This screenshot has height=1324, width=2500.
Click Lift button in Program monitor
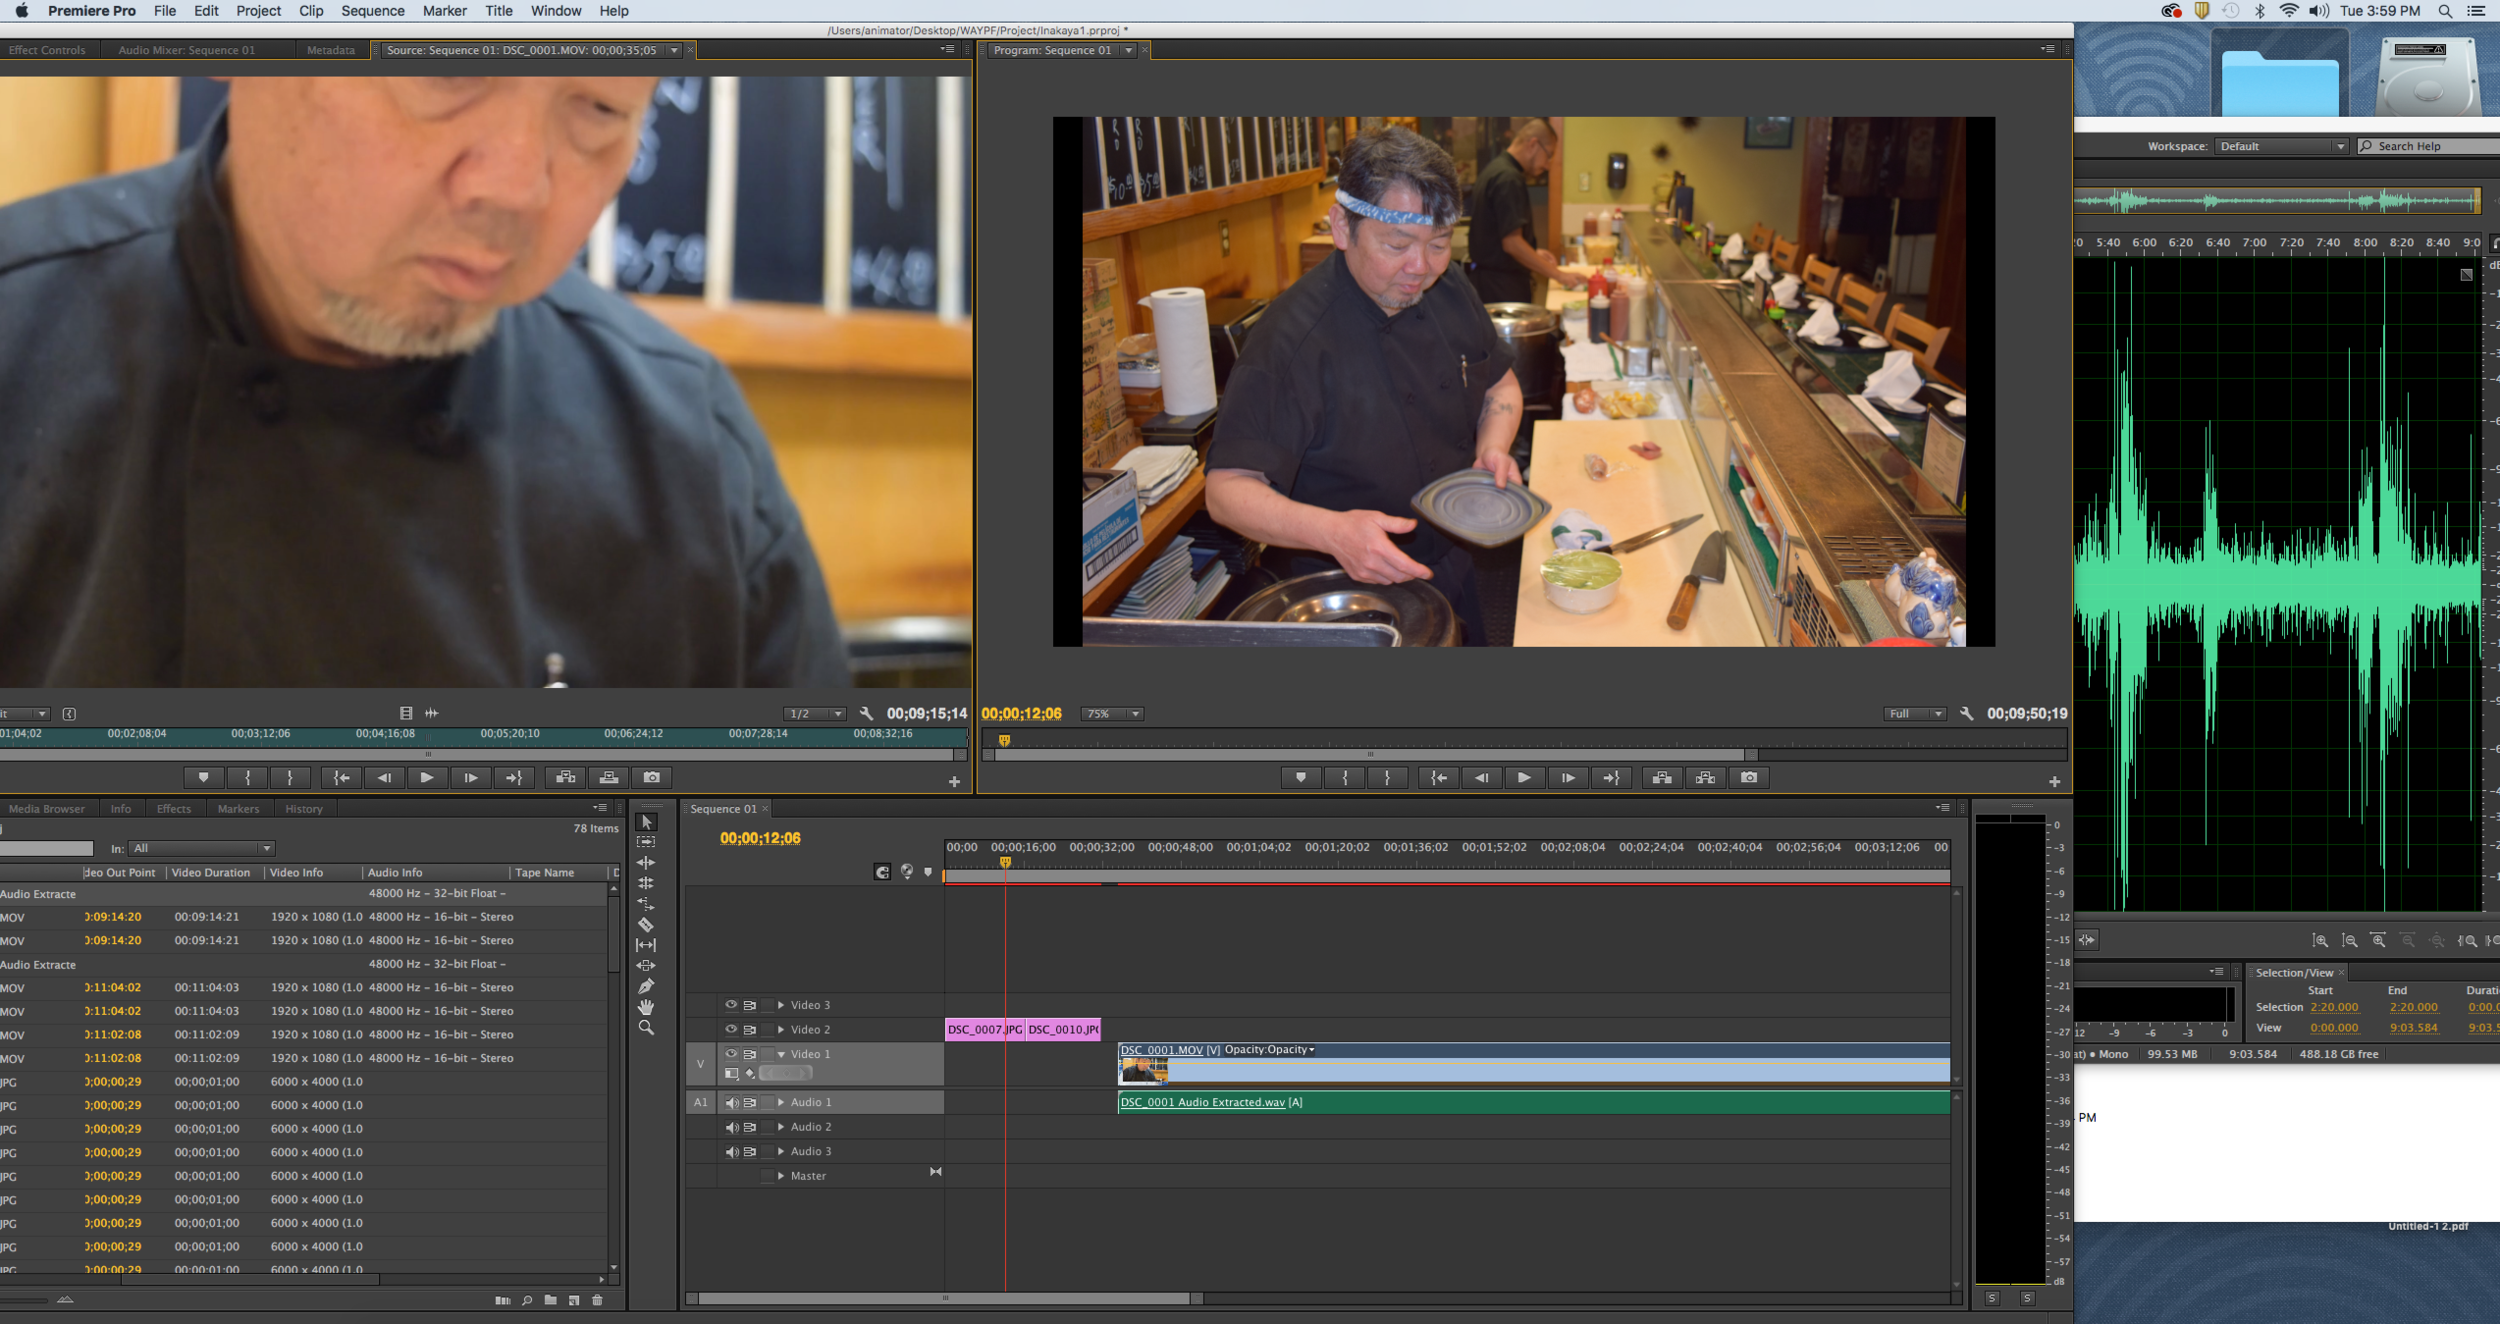[1662, 777]
